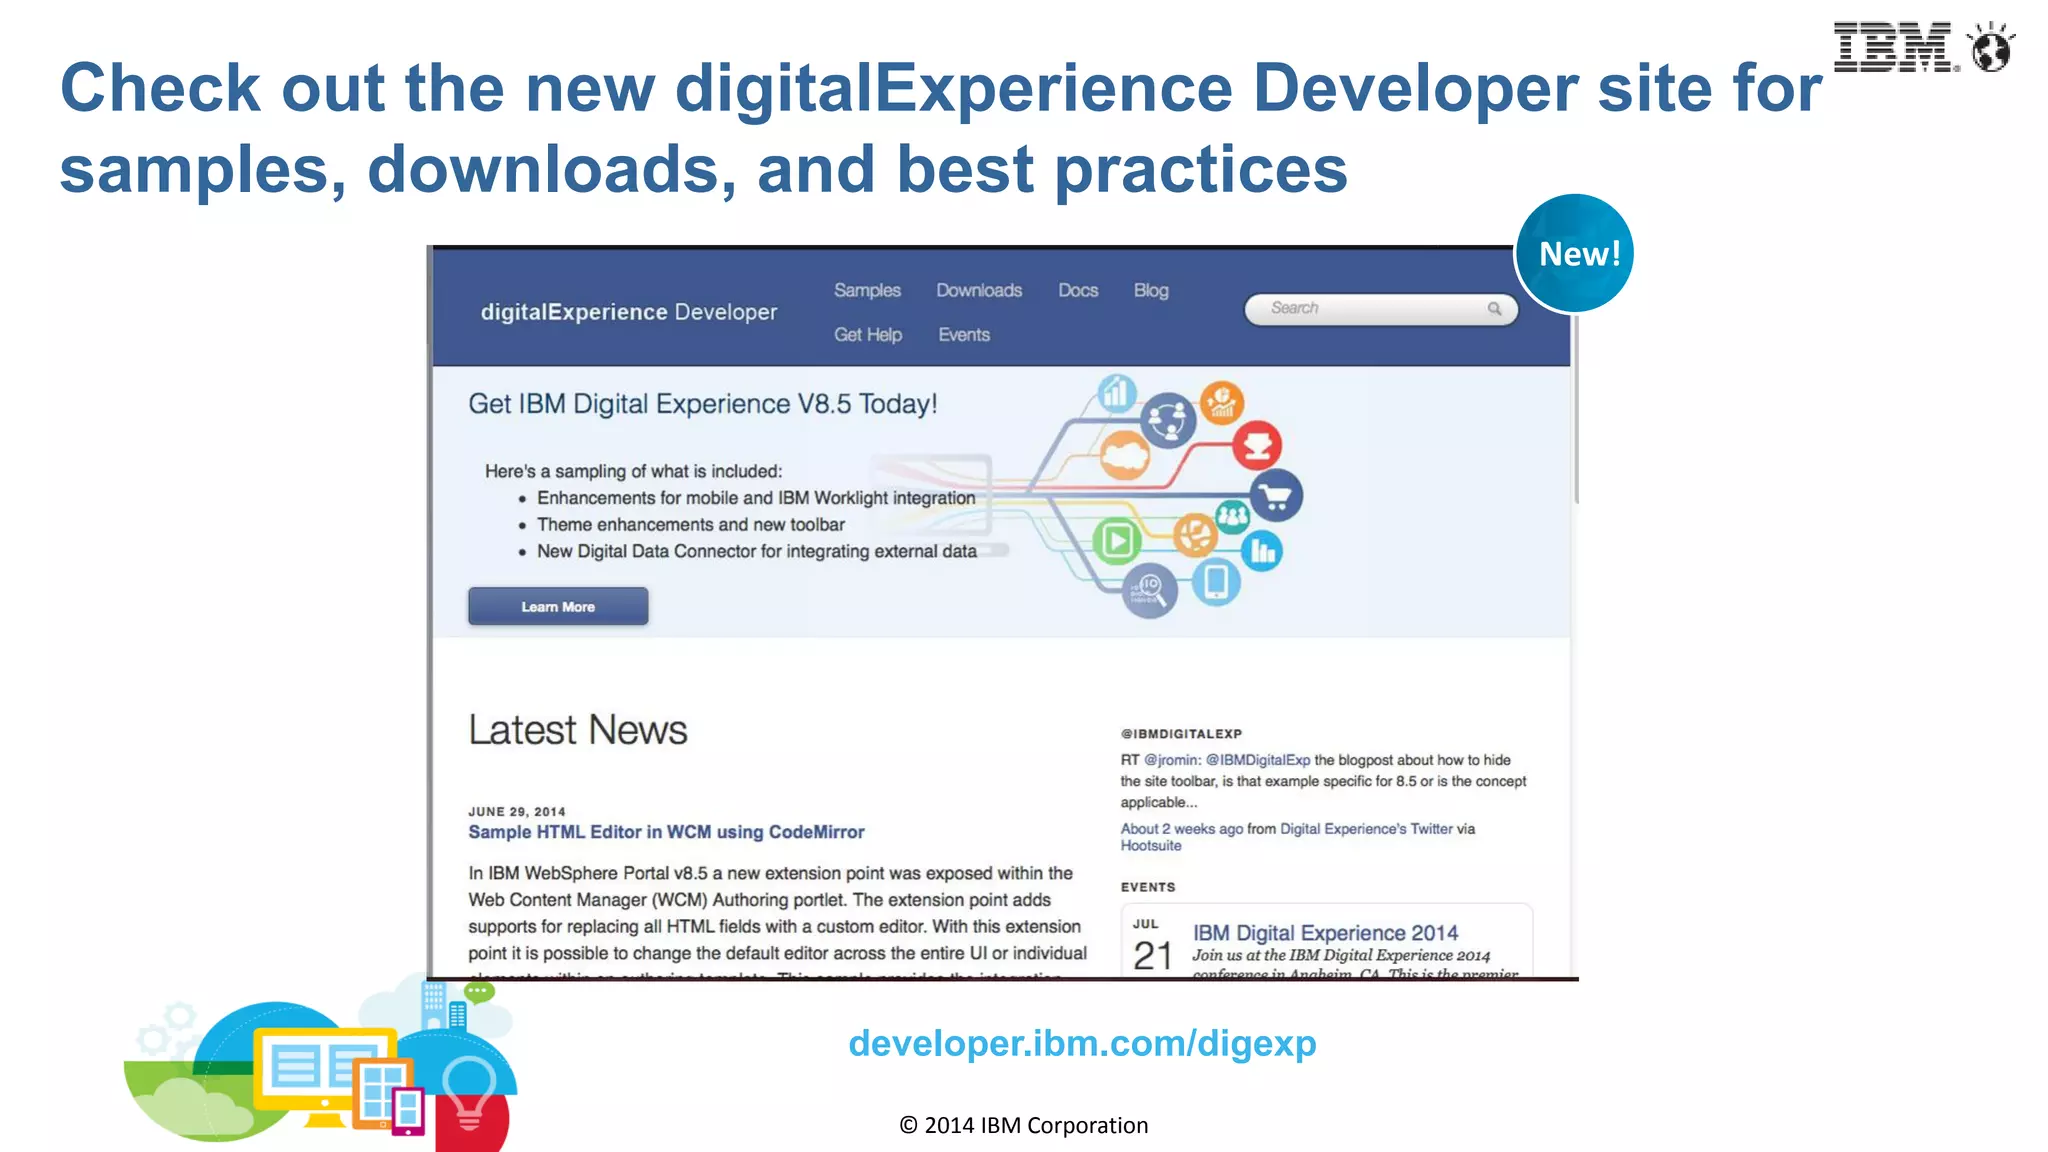Click the Theme enhancements and new toolbar bullet

691,525
